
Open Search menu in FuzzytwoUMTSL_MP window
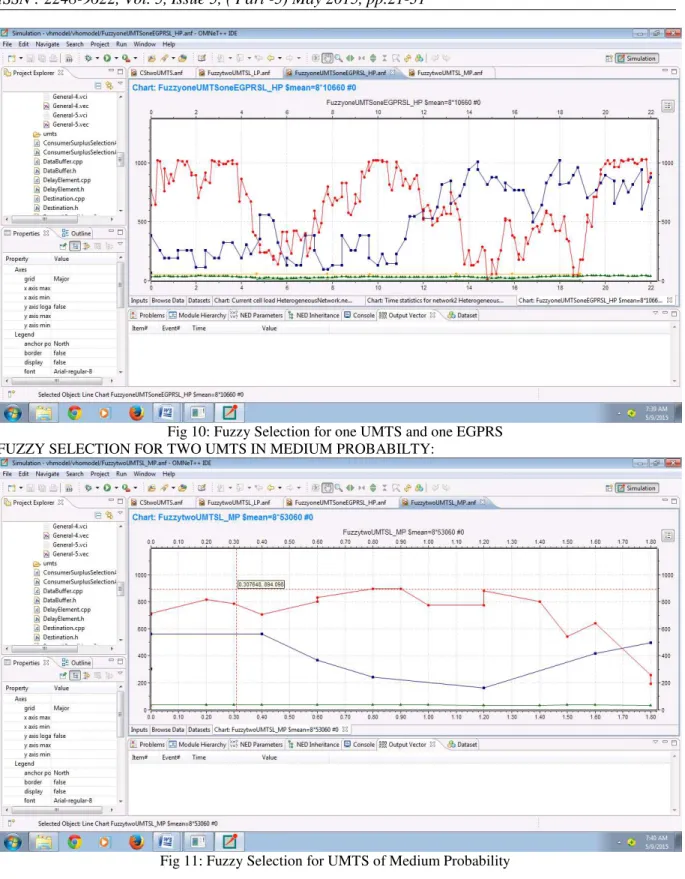[75, 474]
